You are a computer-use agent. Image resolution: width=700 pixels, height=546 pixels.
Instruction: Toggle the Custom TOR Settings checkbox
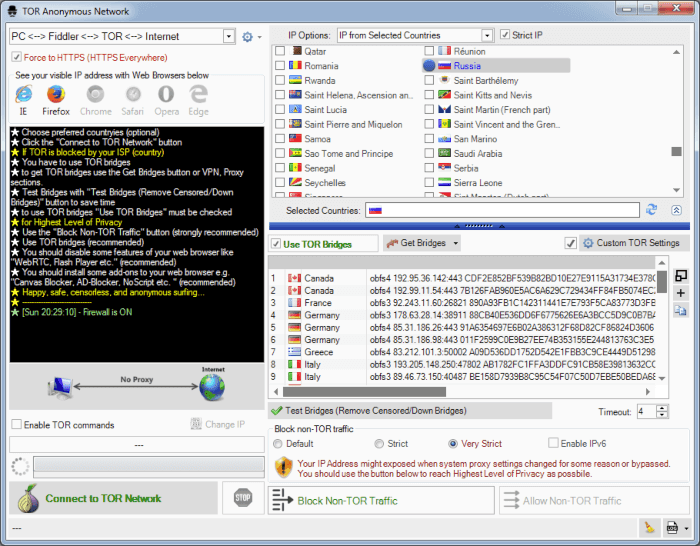click(x=571, y=243)
